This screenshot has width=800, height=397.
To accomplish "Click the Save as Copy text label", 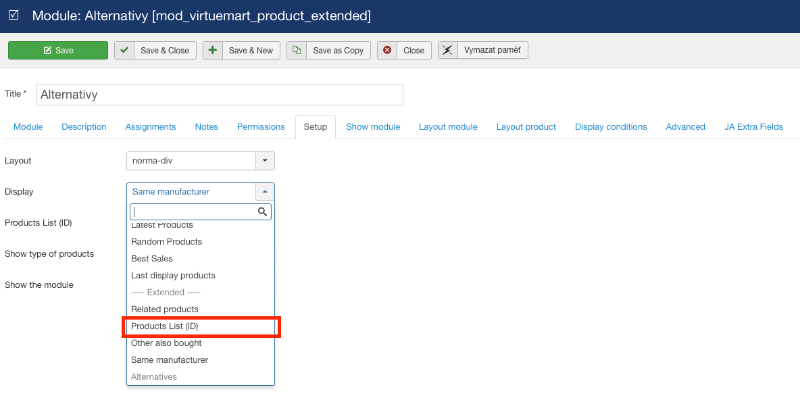I will (x=338, y=51).
